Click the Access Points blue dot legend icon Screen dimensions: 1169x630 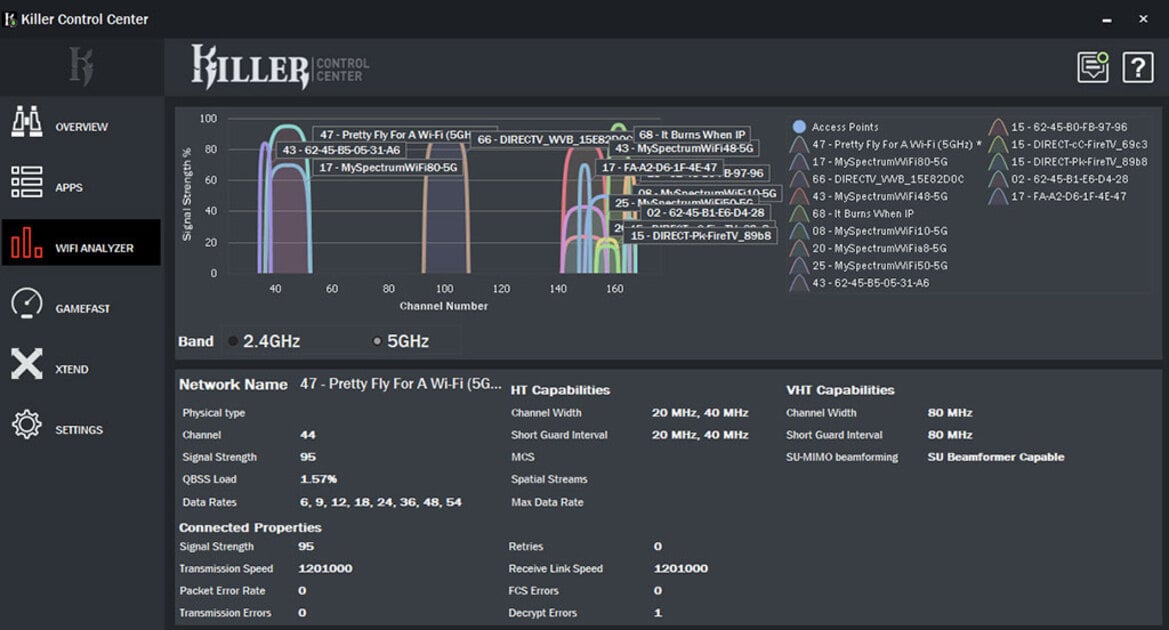tap(799, 127)
